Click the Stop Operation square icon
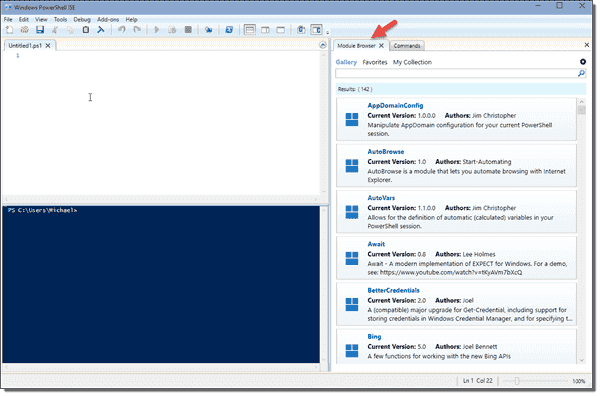Image resolution: width=600 pixels, height=396 pixels. click(x=188, y=30)
